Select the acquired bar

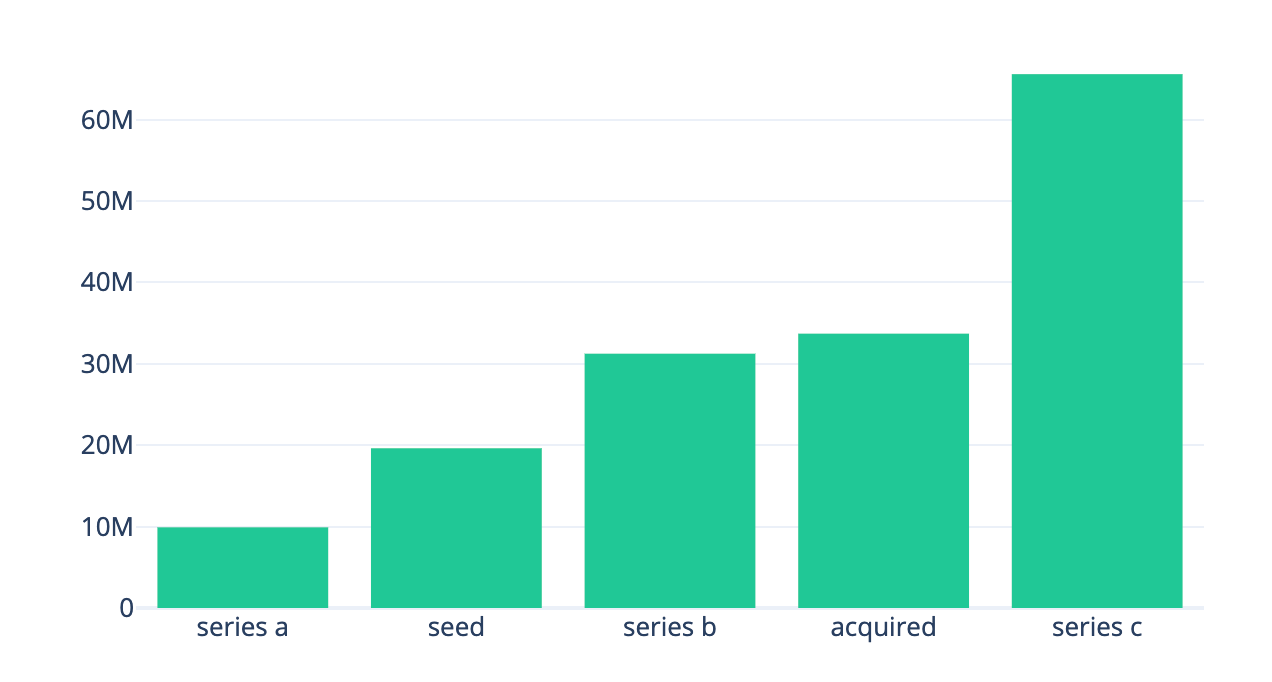[883, 470]
